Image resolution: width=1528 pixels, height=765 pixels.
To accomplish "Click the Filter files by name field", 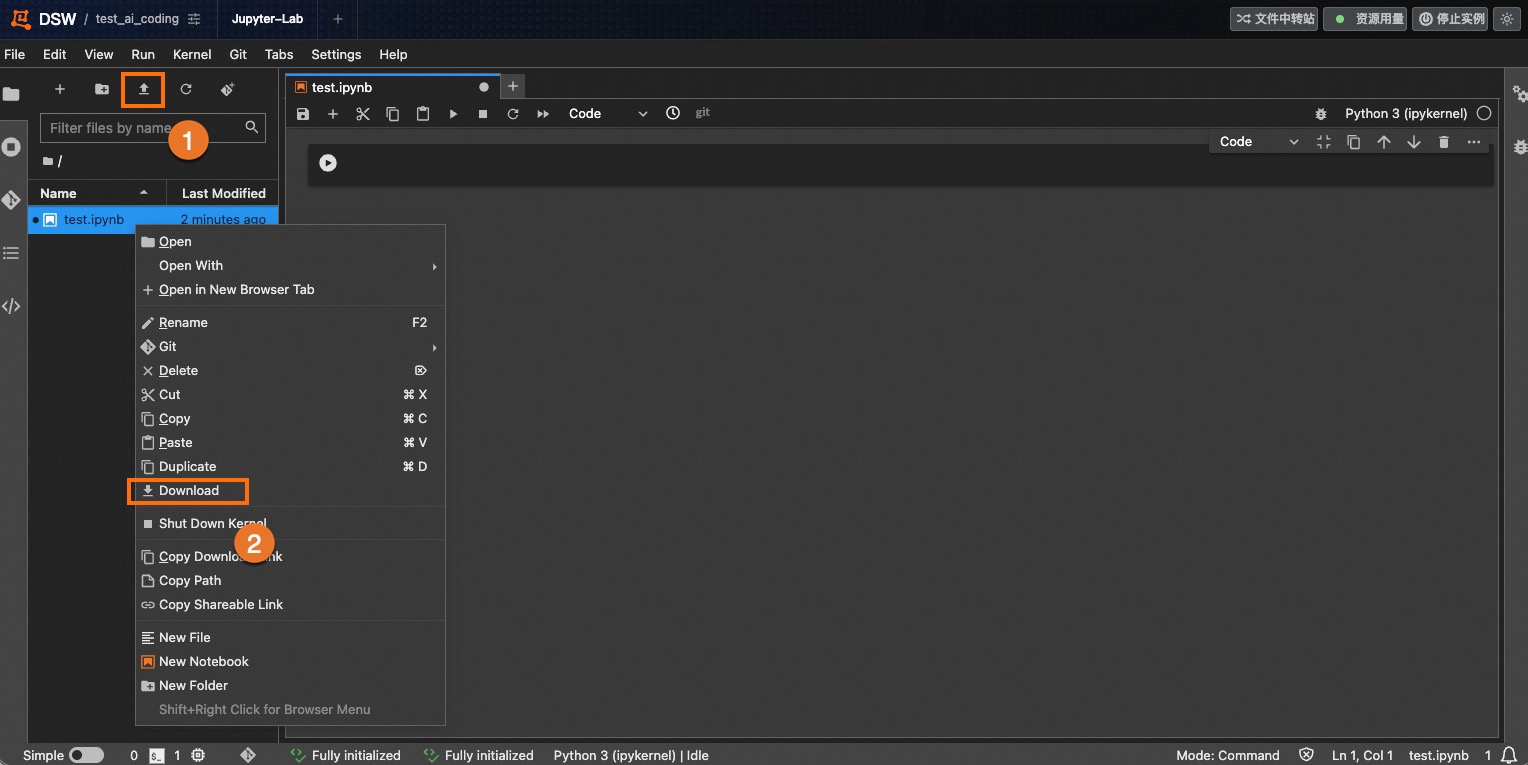I will 152,128.
